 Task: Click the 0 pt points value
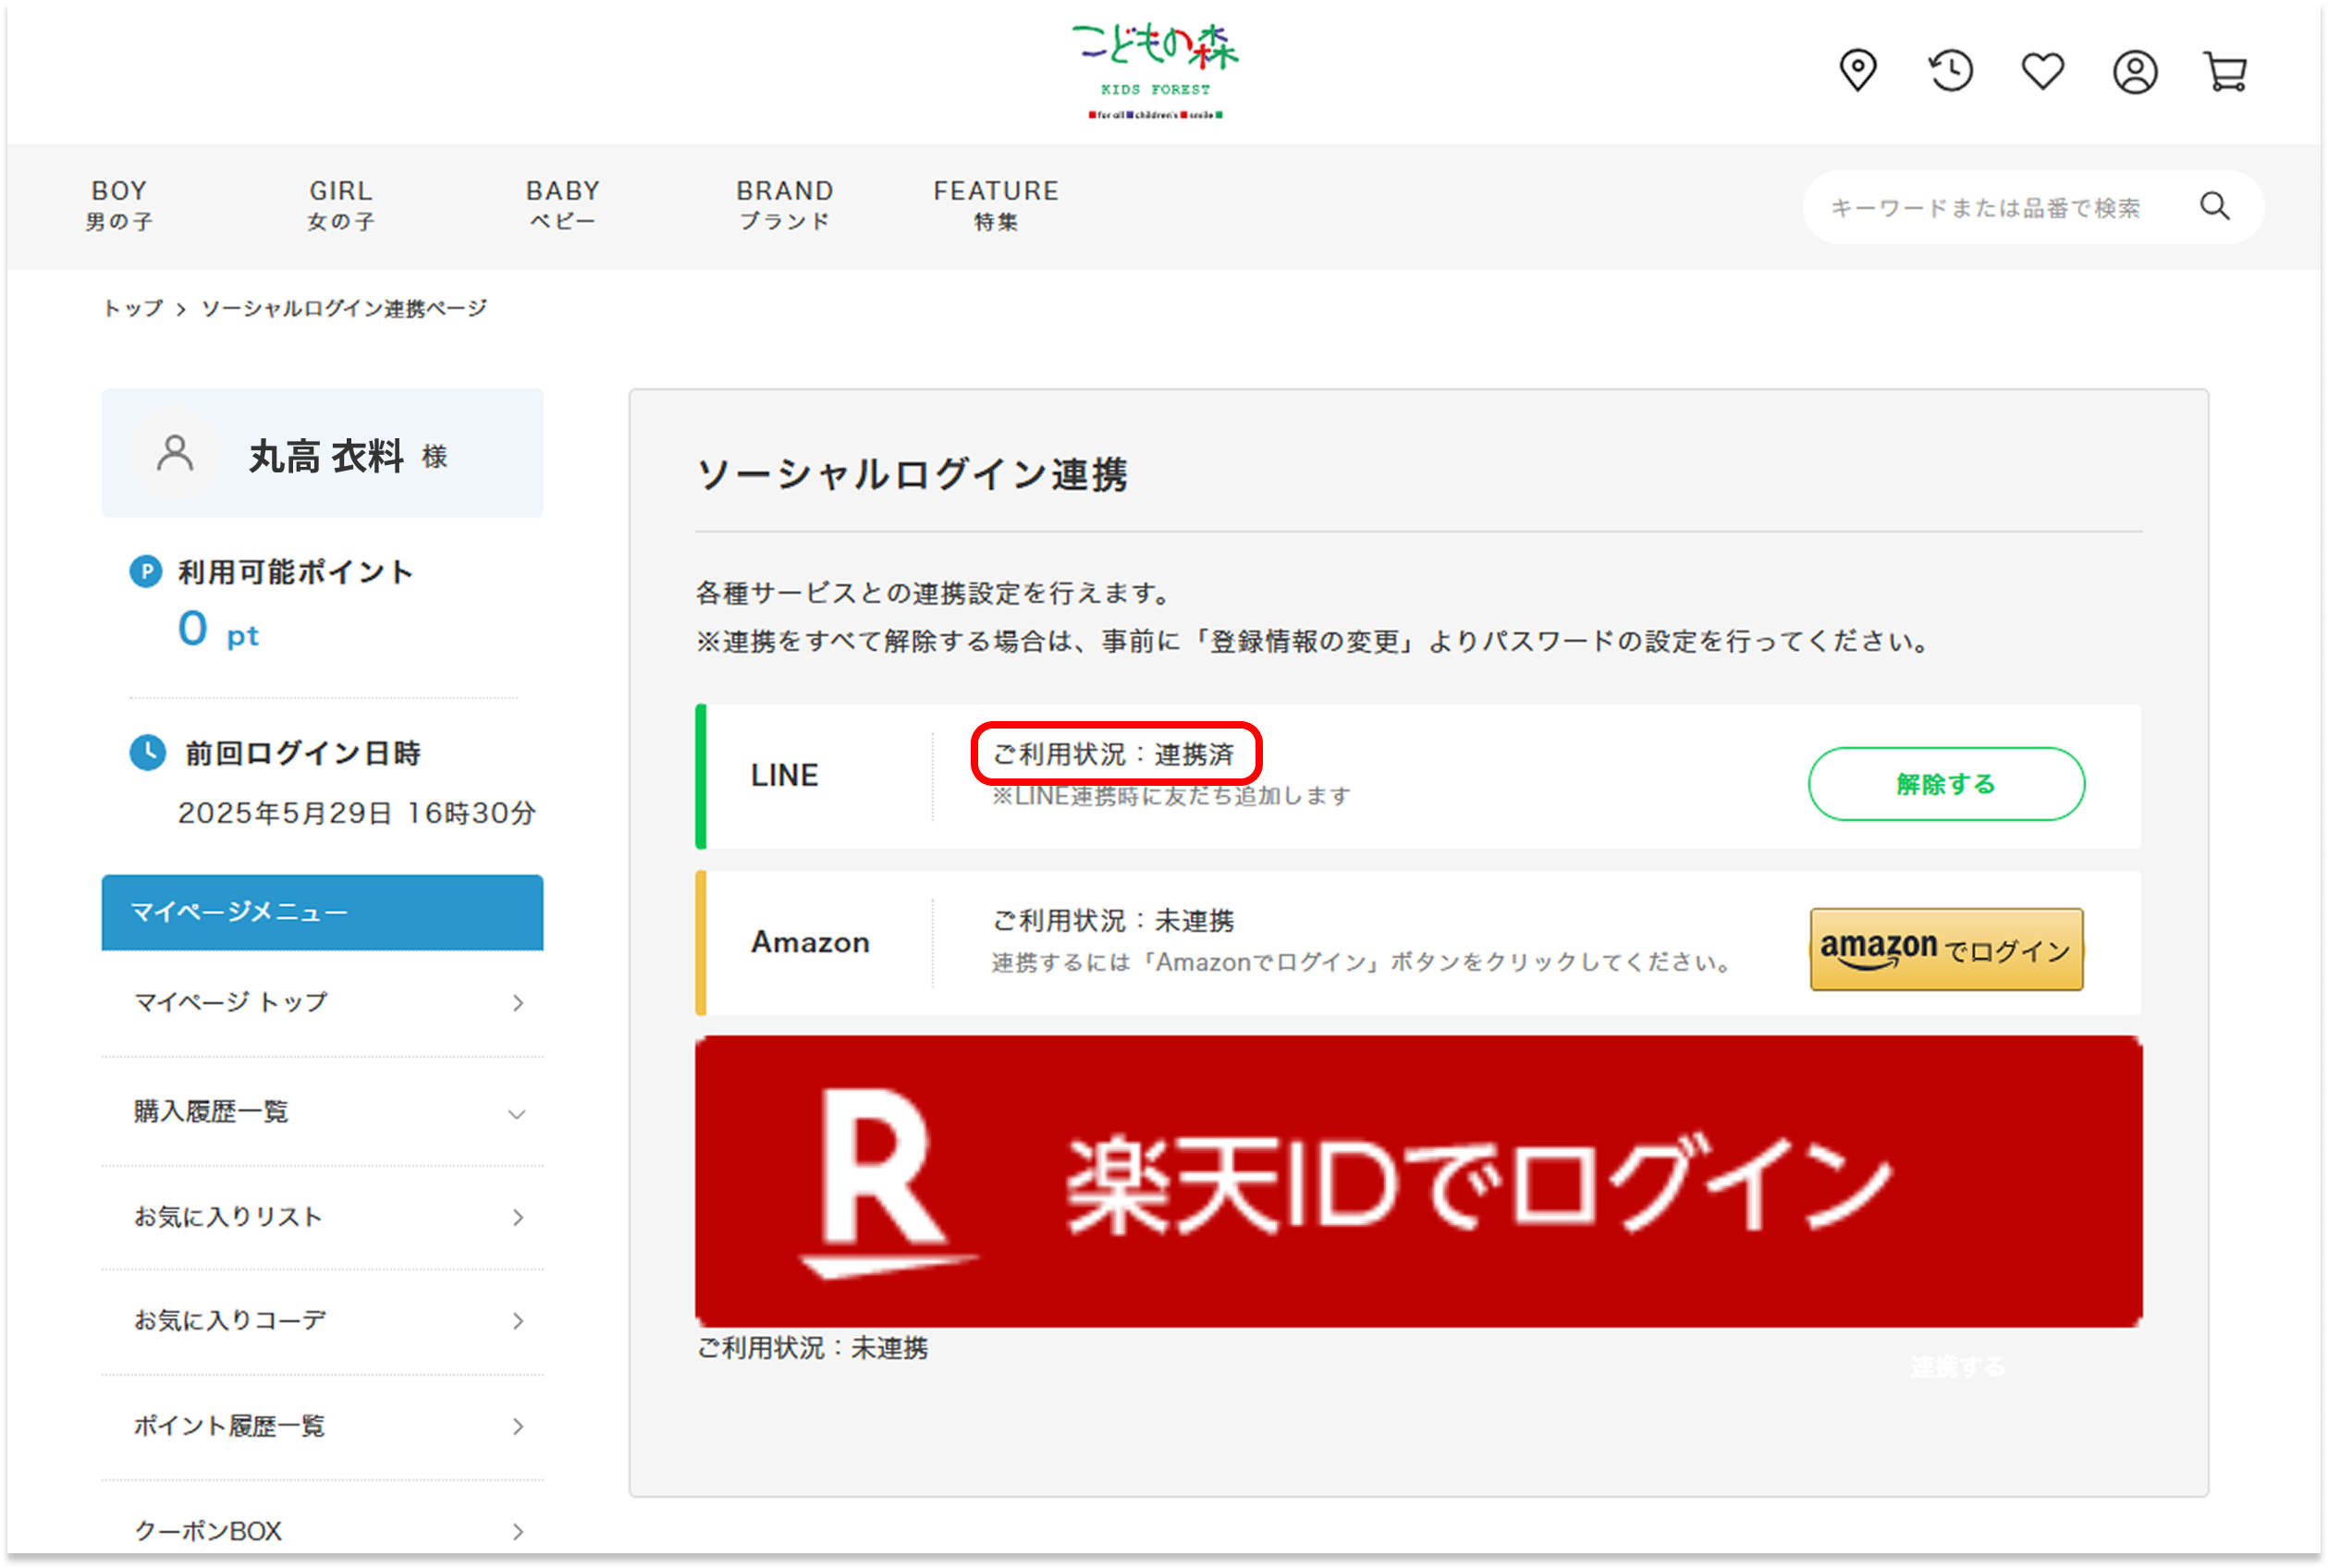click(218, 631)
